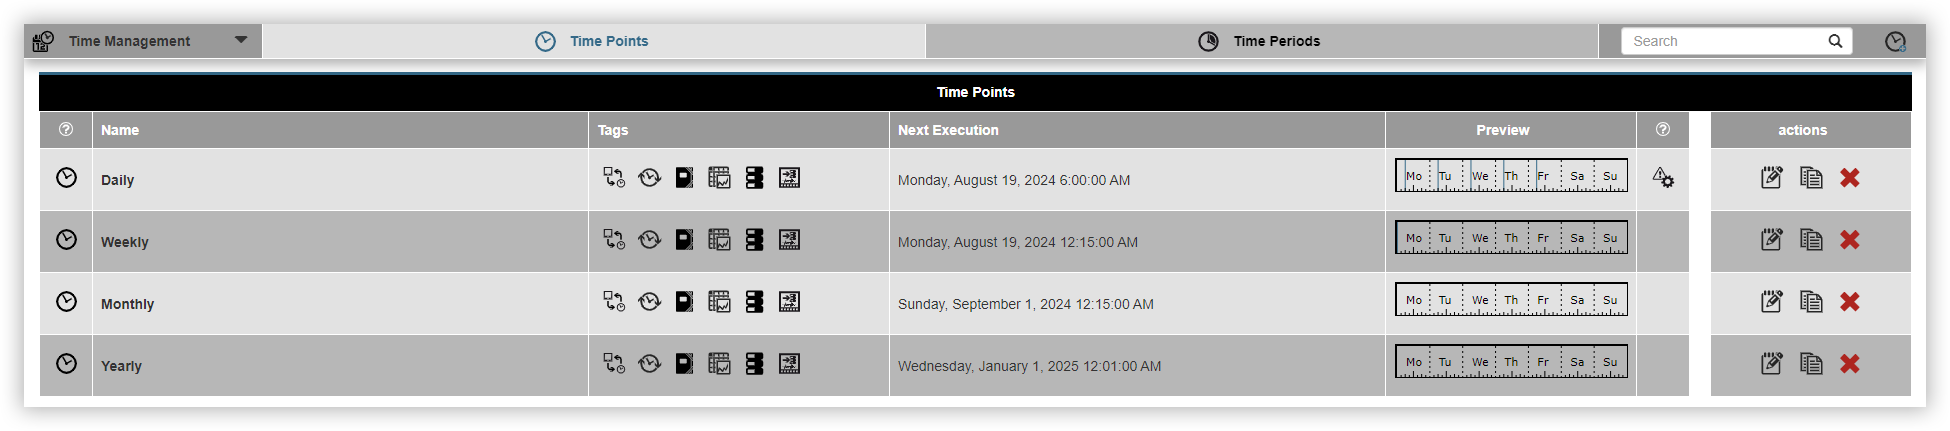
Task: Click the Yearly weekday preview bar
Action: pos(1511,362)
